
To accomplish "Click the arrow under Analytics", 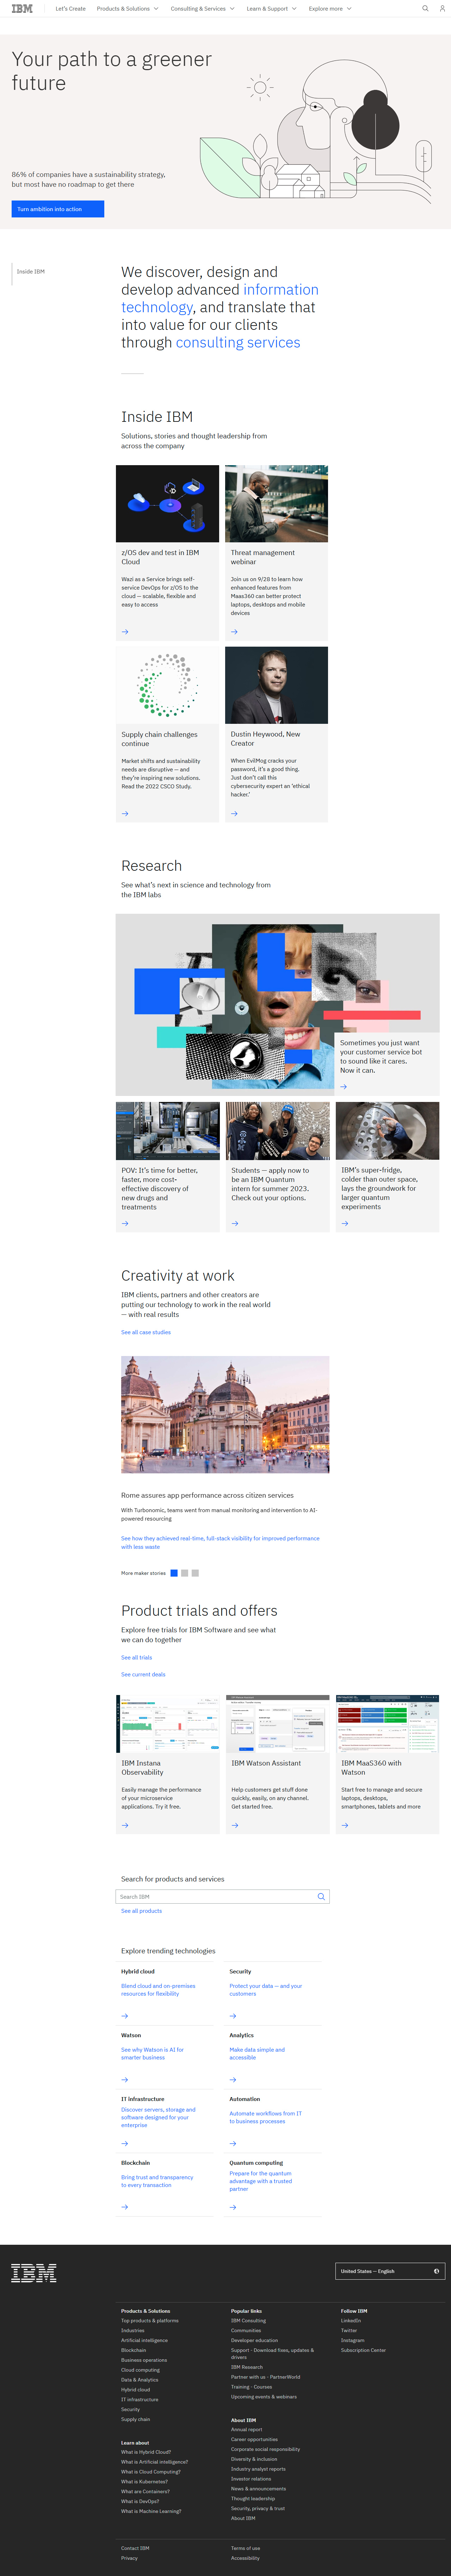I will 233,2080.
